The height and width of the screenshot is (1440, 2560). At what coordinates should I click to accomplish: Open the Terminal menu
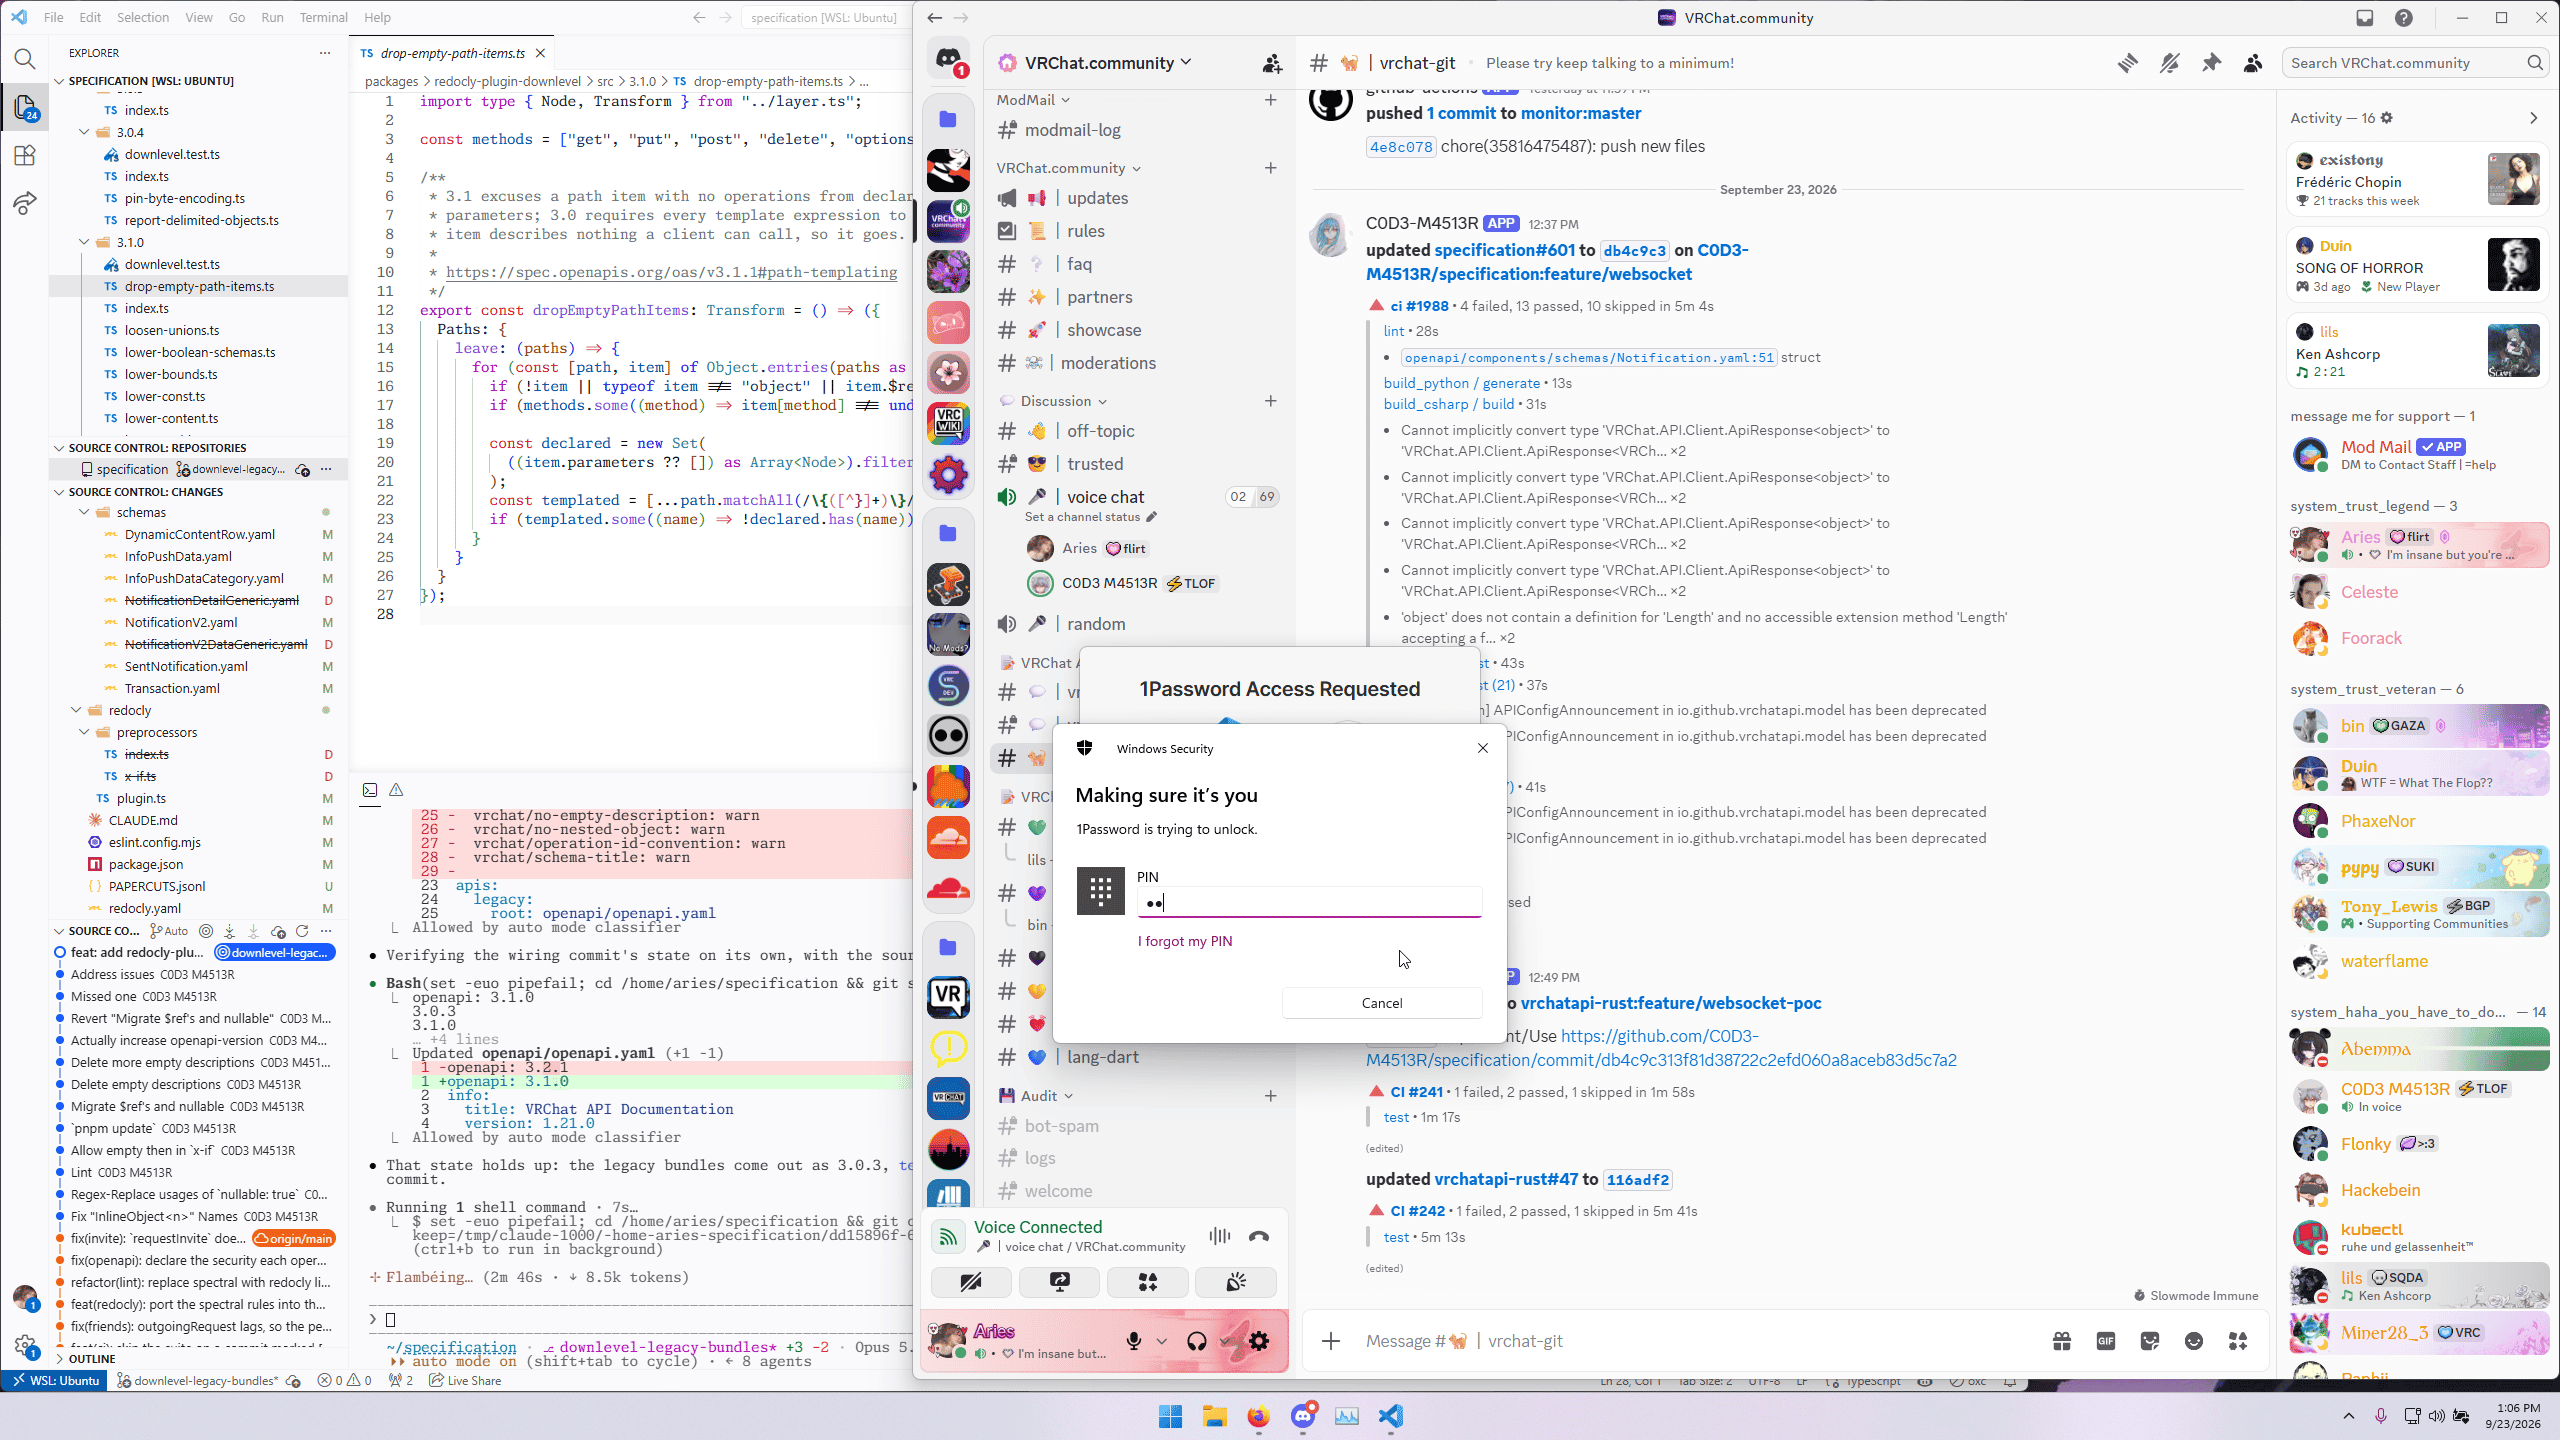pos(323,17)
